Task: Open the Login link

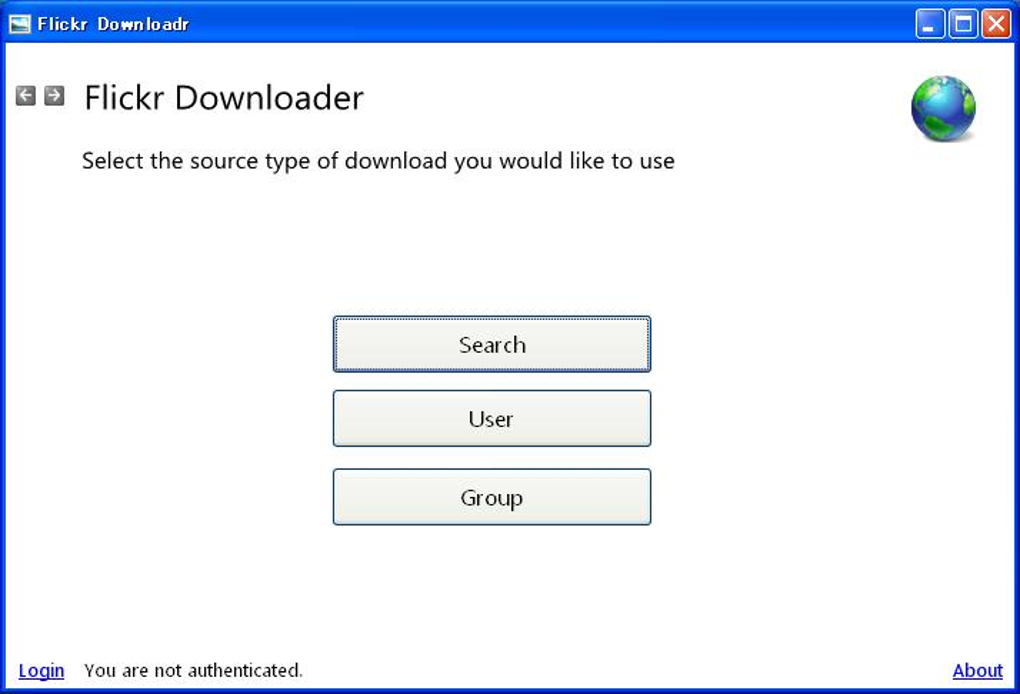Action: [41, 671]
